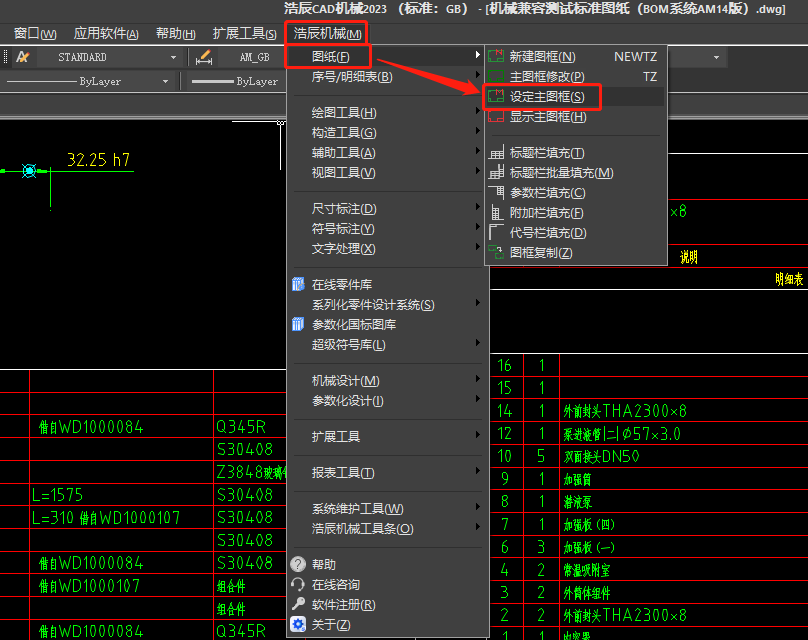Click the 软件注册(R) key icon
Viewport: 808px width, 640px height.
pos(298,604)
